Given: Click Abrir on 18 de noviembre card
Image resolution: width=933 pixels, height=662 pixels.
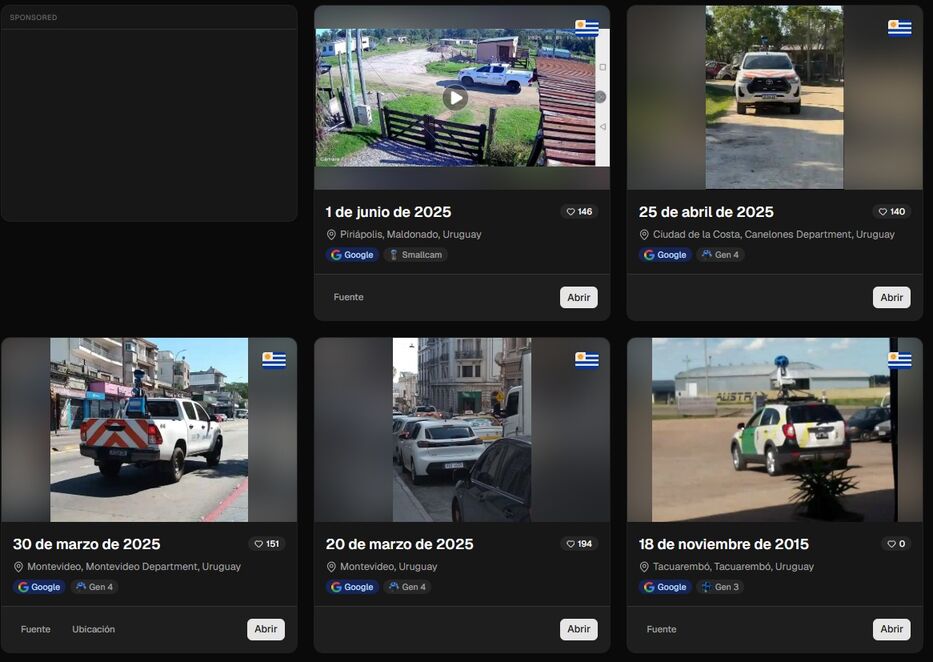Looking at the screenshot, I should pyautogui.click(x=892, y=629).
